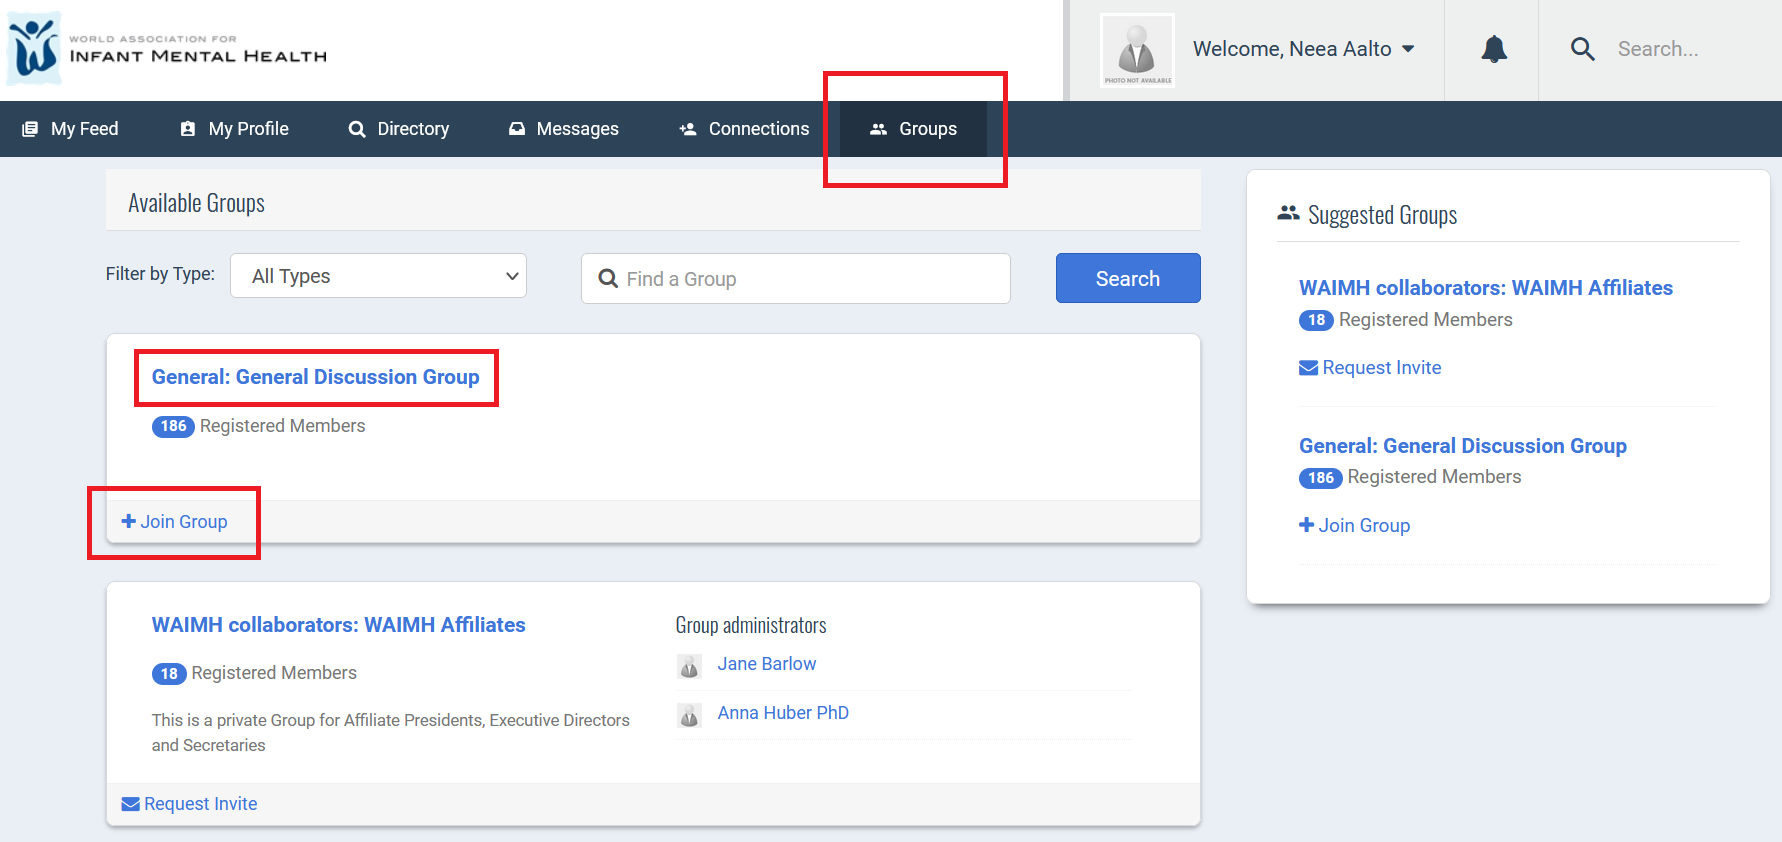
Task: Click Join Group in Suggested Groups
Action: pos(1355,526)
